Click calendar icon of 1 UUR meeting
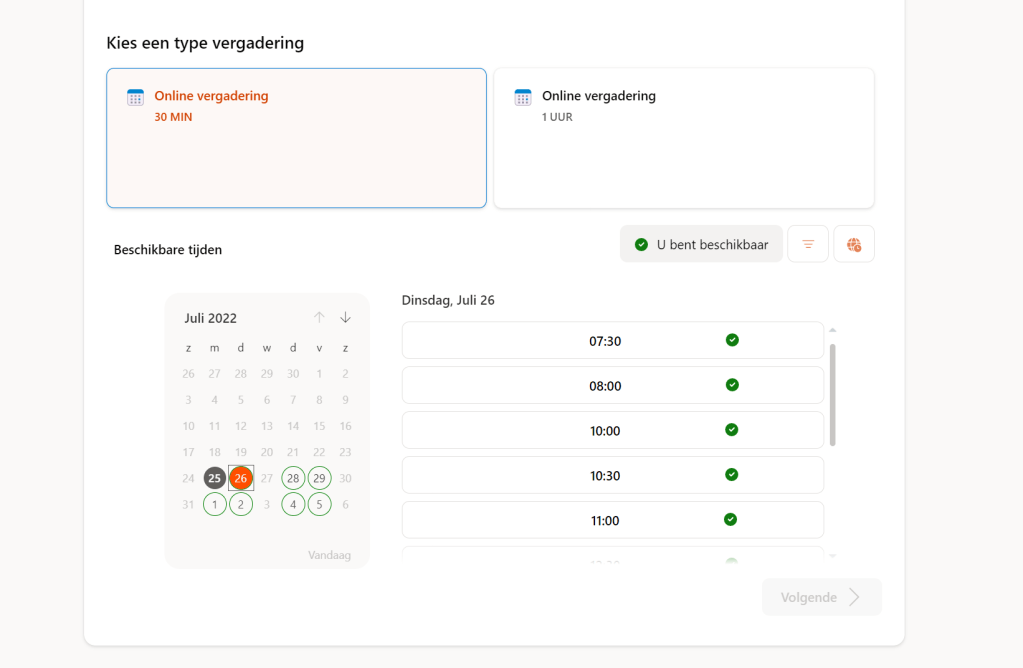 coord(523,97)
